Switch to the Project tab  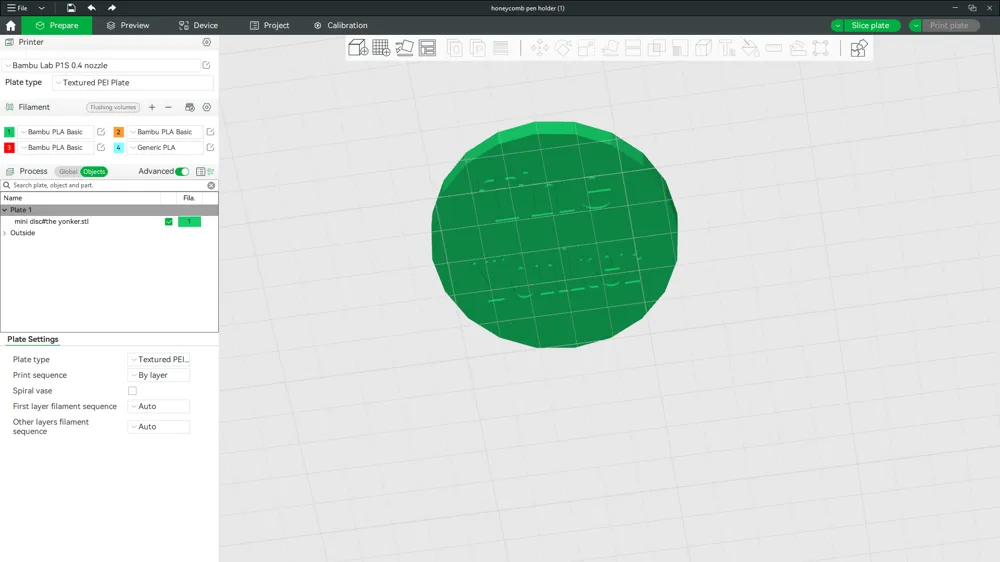pyautogui.click(x=269, y=26)
